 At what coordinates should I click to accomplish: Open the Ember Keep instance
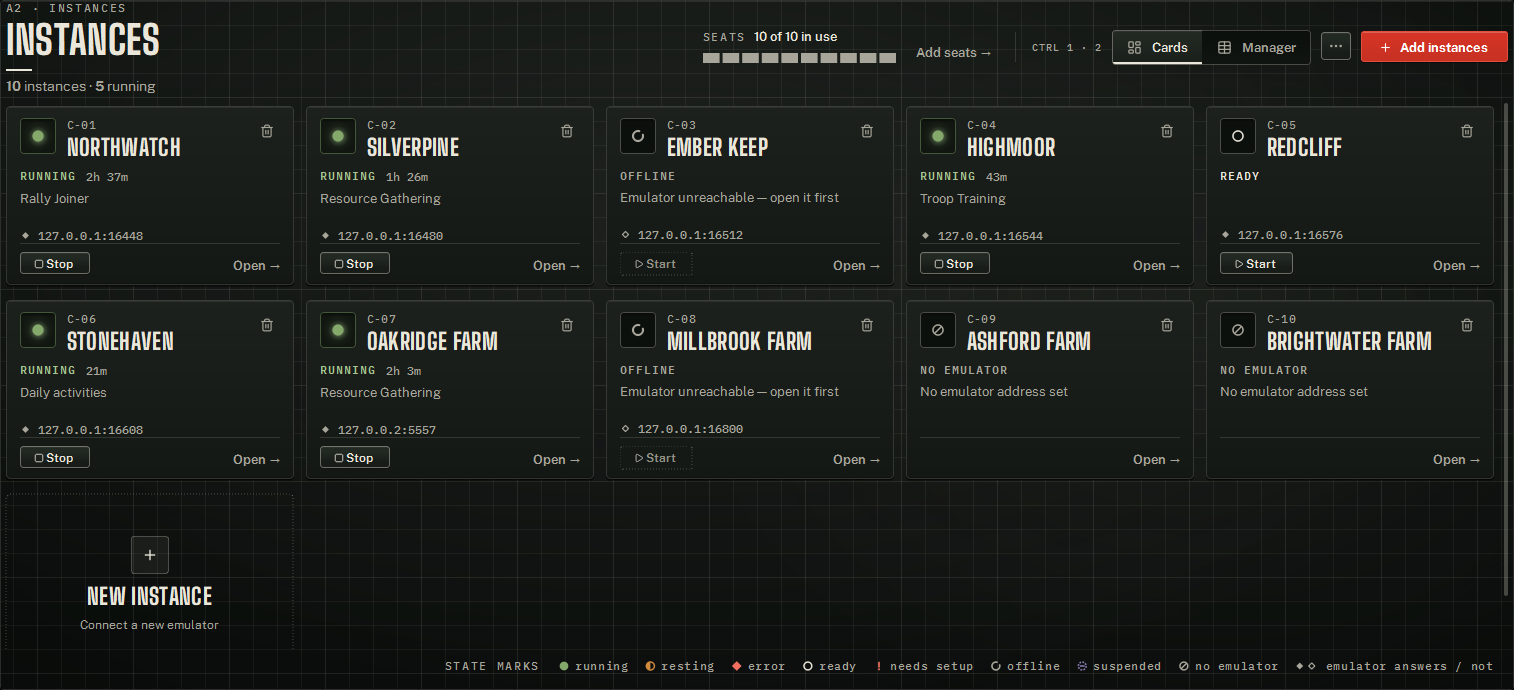tap(857, 265)
